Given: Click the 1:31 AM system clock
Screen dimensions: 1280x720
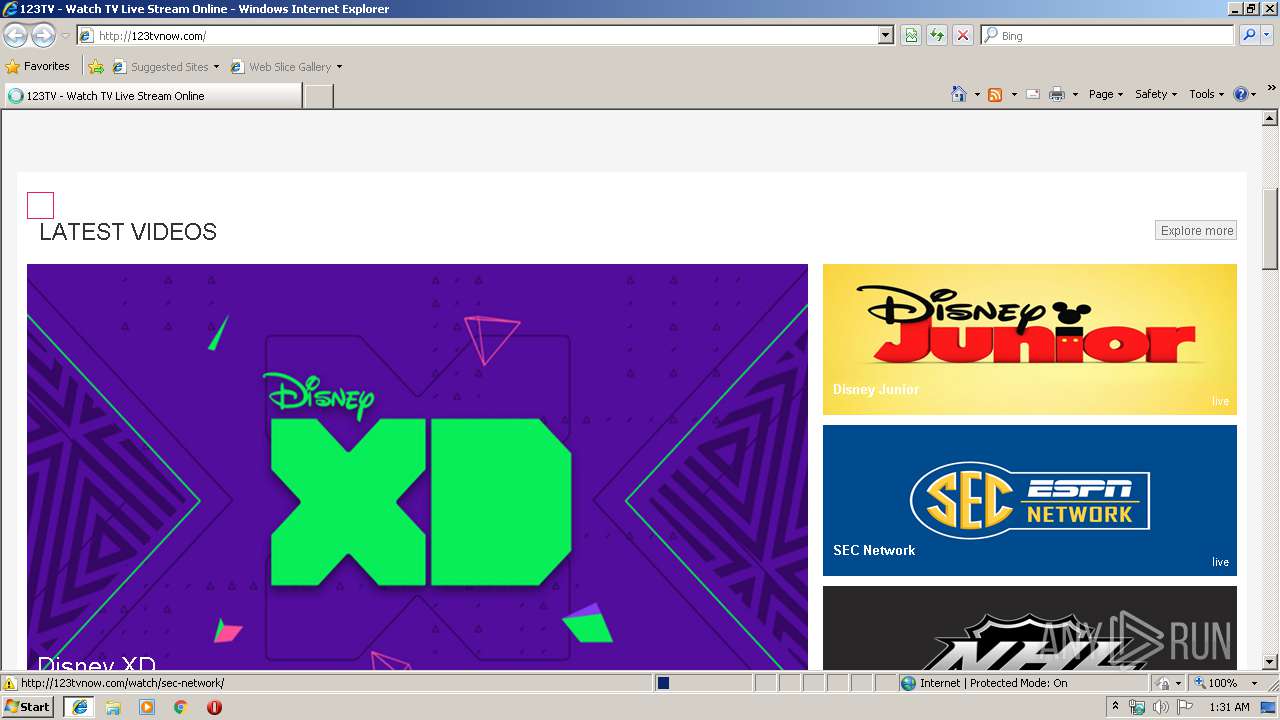Looking at the screenshot, I should (1229, 707).
